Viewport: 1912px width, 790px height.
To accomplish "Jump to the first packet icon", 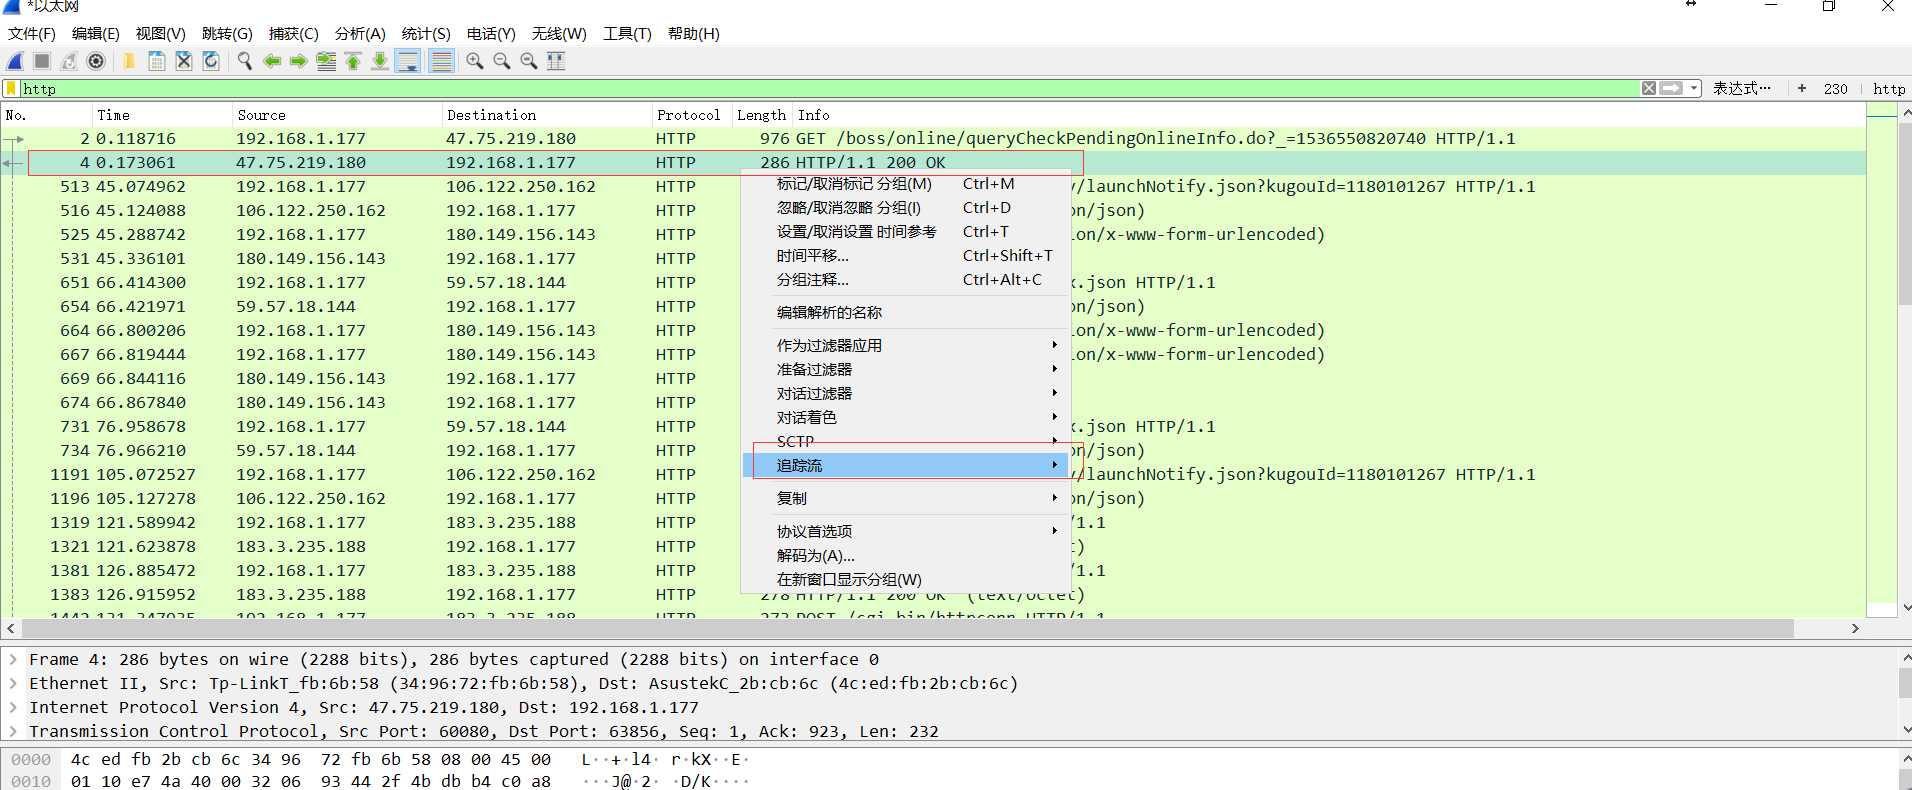I will point(353,61).
